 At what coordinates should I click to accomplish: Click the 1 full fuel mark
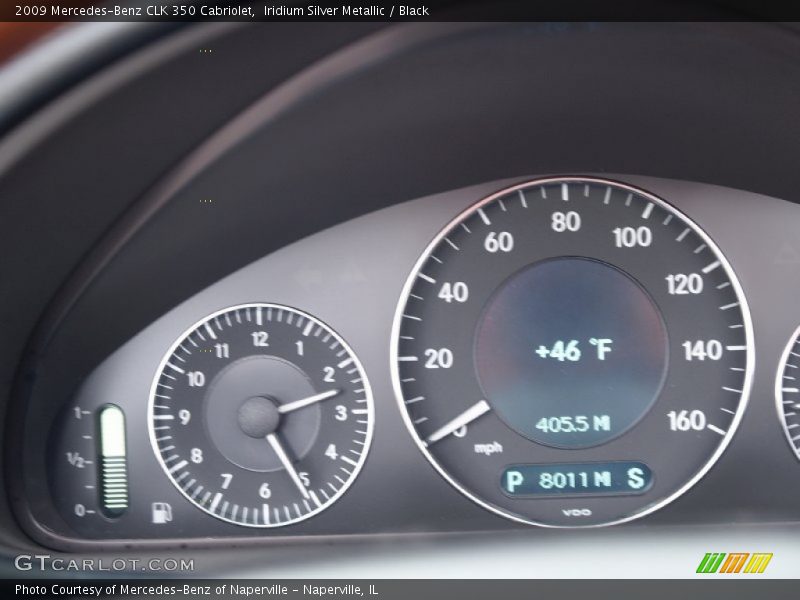[78, 412]
